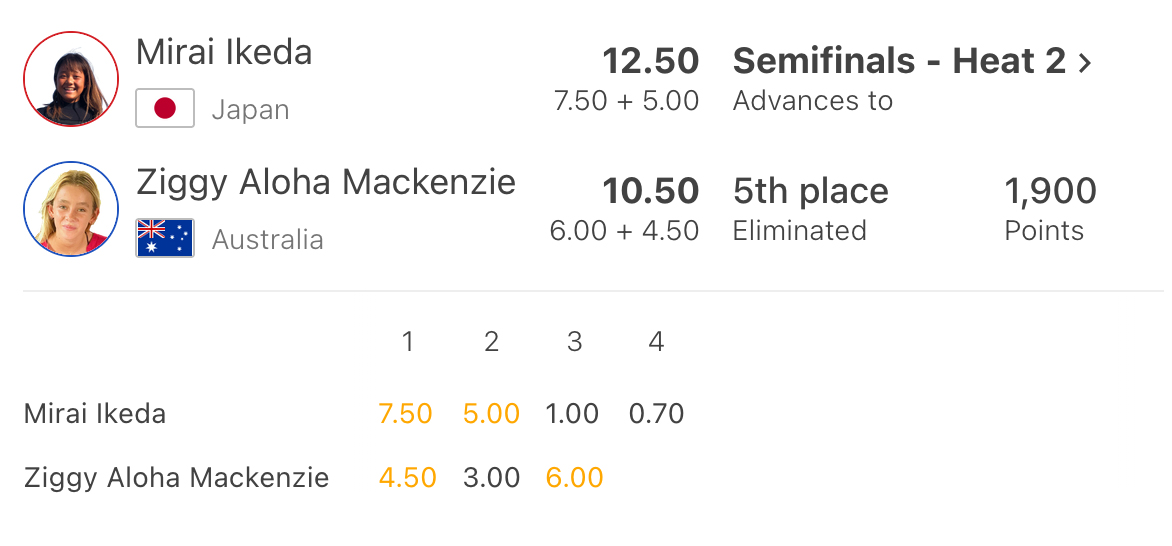Click Mirai Ikeda's profile photo
The image size is (1172, 546).
(x=65, y=79)
